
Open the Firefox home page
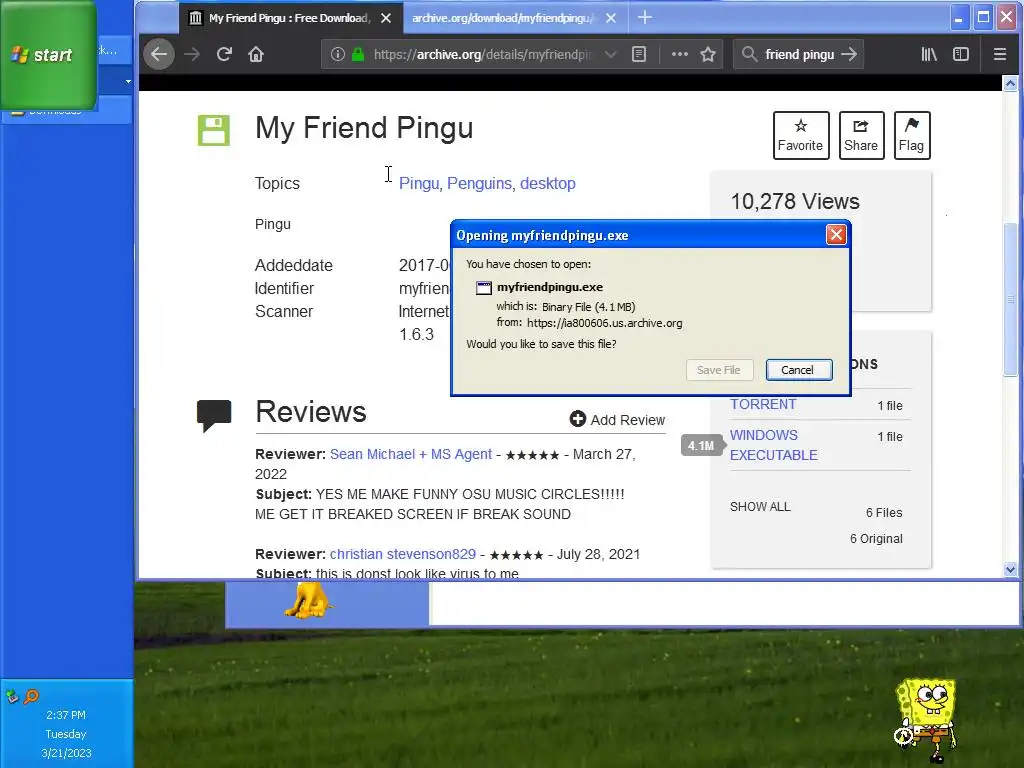(256, 54)
